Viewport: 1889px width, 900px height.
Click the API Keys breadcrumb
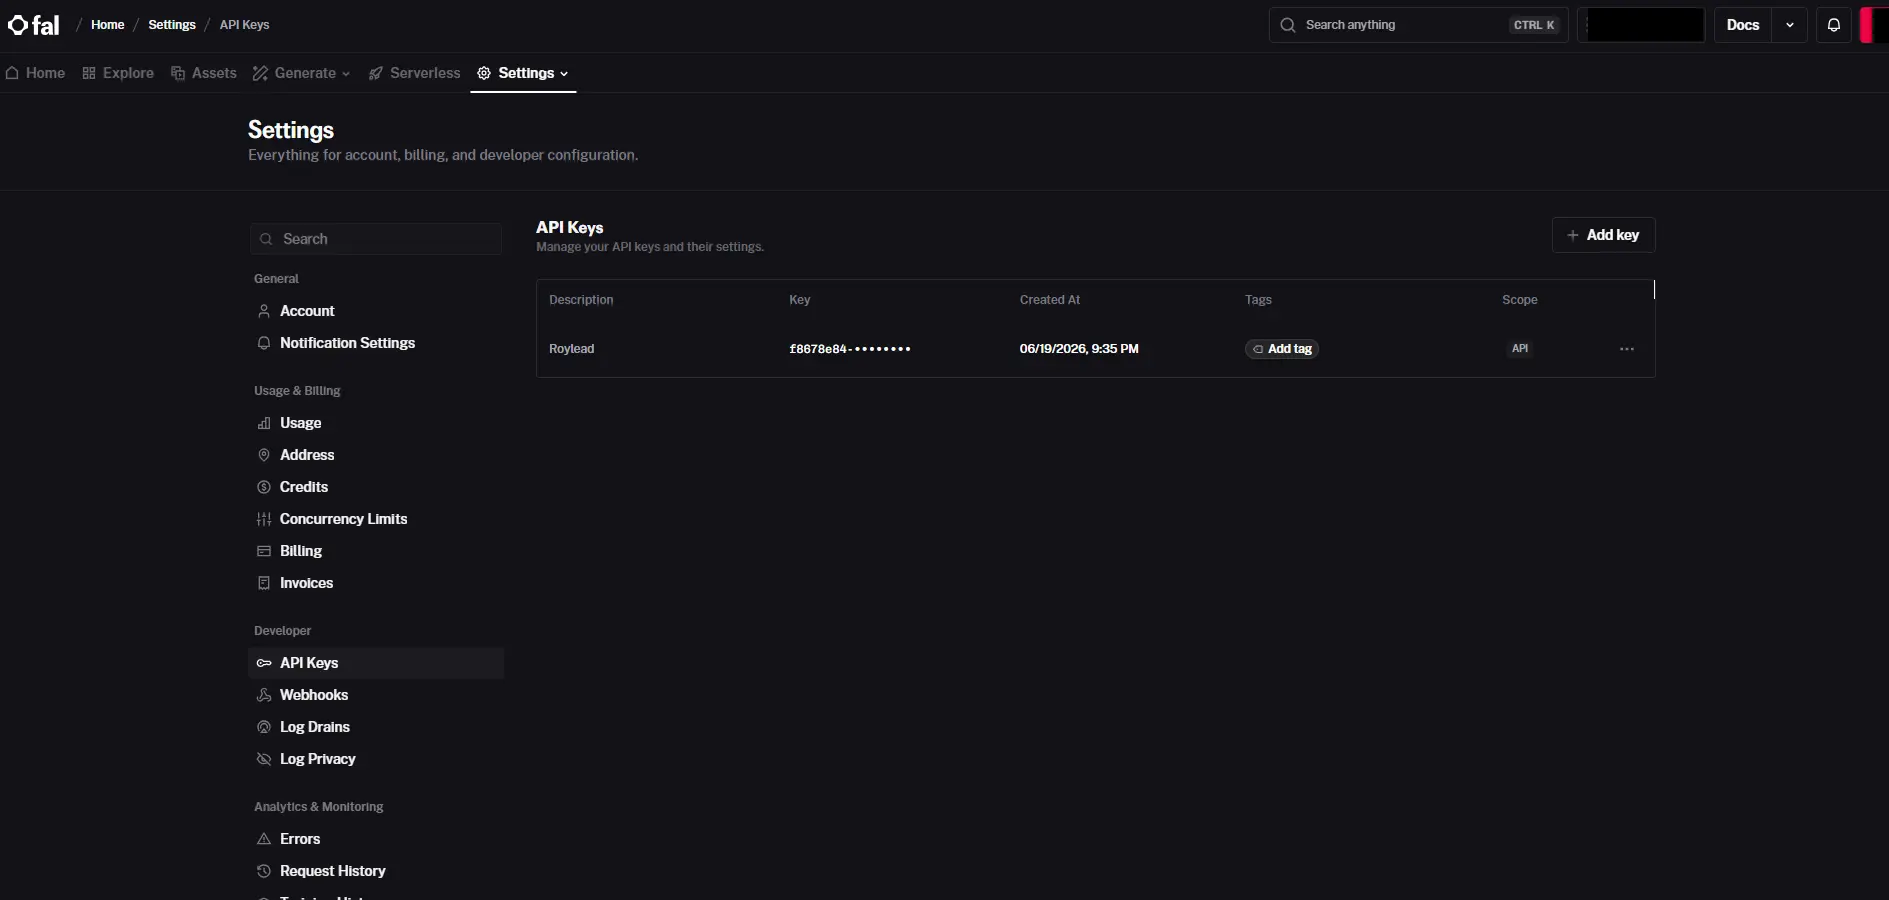pos(244,25)
